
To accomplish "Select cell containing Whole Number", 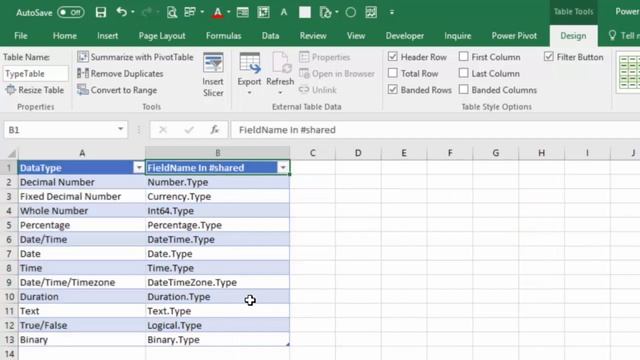I will coord(82,211).
